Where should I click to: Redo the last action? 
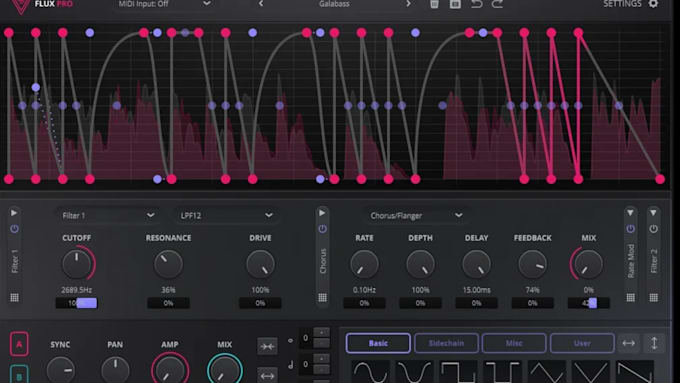point(497,4)
